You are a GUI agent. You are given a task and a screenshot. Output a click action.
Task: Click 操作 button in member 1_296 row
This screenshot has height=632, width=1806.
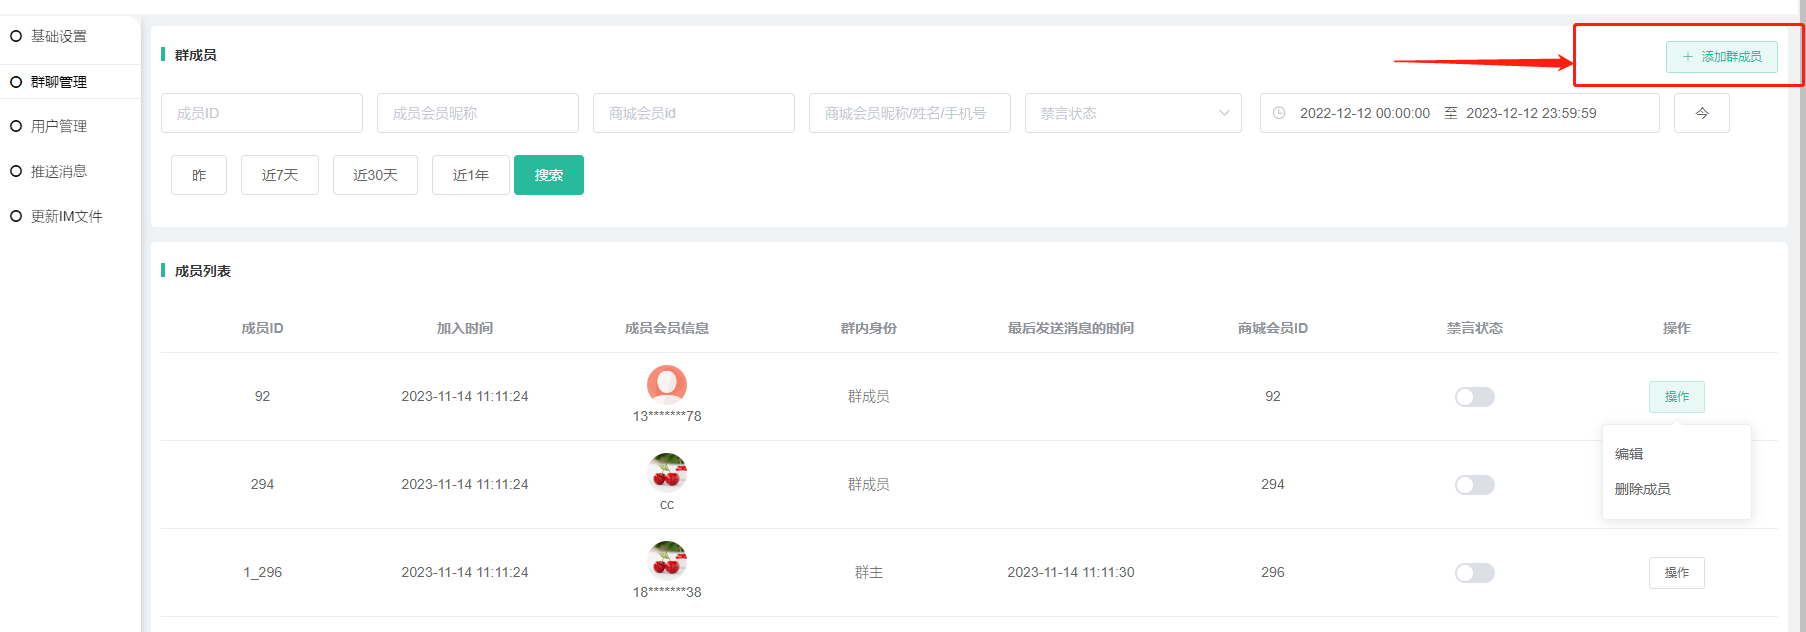[x=1677, y=573]
